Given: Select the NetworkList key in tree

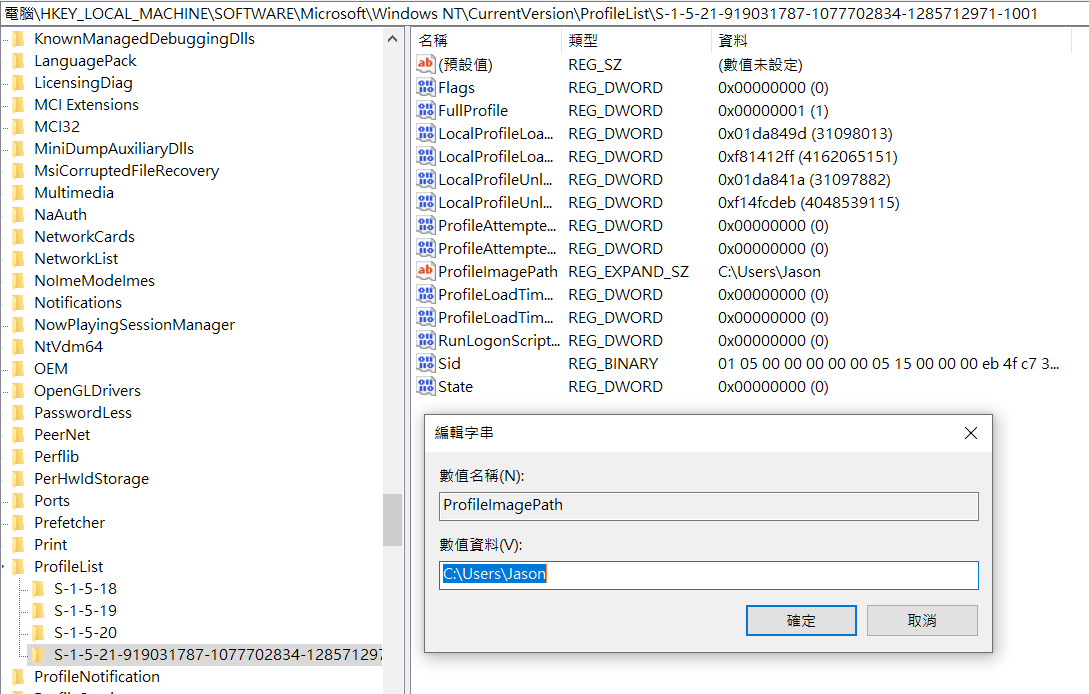Looking at the screenshot, I should coord(76,259).
